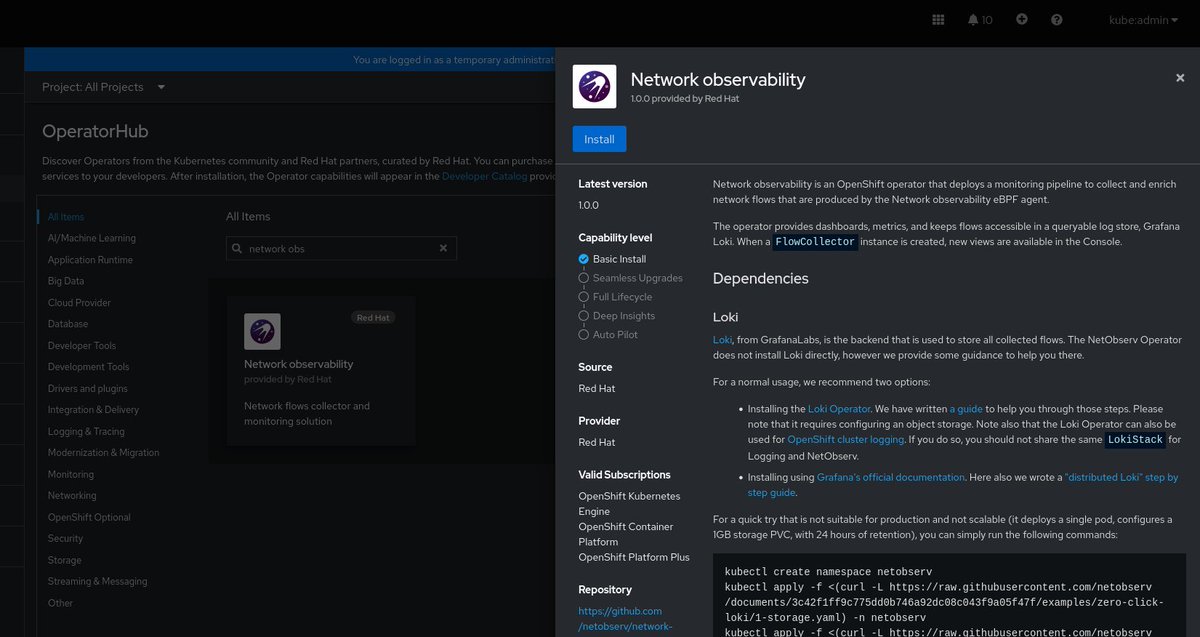Click the Seamless Upgrades capability circle

point(584,278)
